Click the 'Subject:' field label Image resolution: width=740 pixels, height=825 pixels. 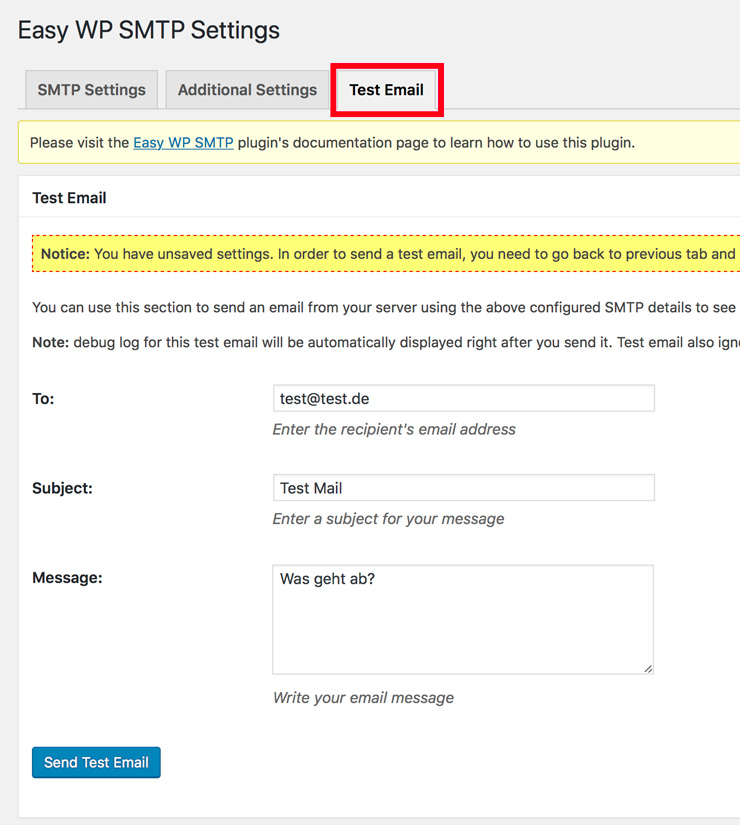point(62,488)
